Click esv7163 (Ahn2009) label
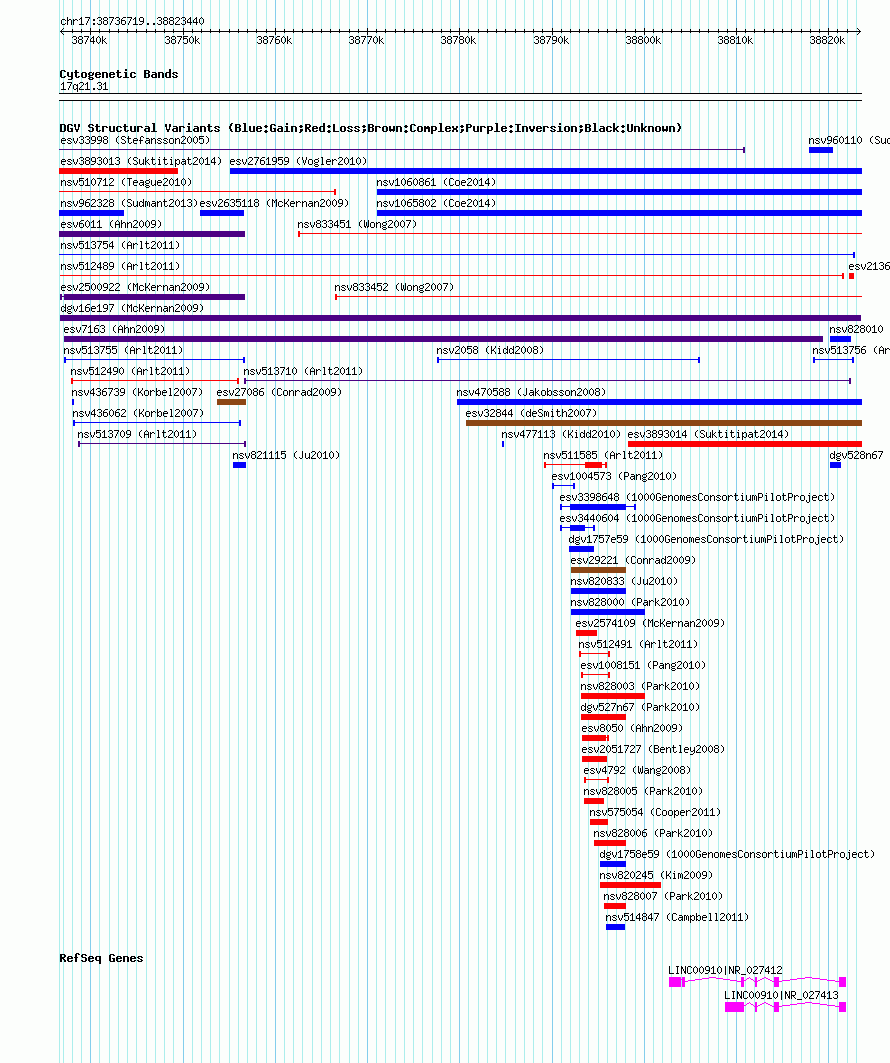The height and width of the screenshot is (1063, 890). click(114, 329)
